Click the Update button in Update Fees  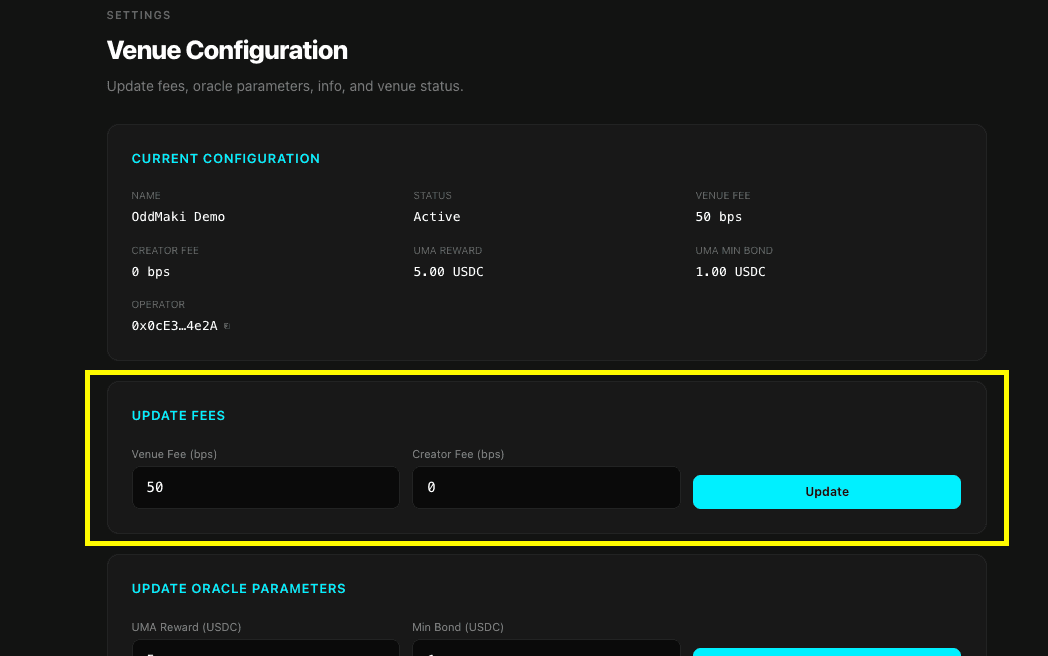[827, 491]
